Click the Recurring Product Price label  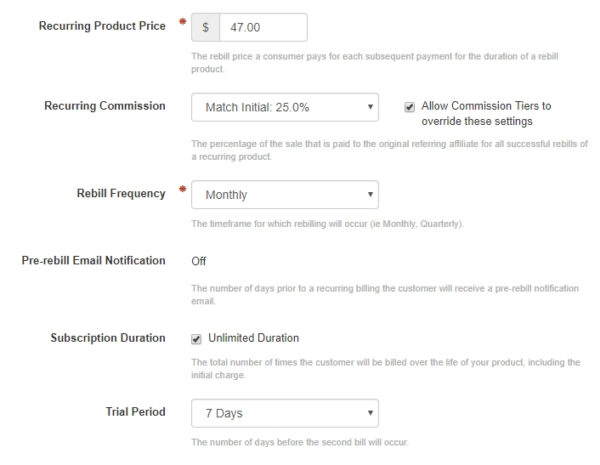102,25
